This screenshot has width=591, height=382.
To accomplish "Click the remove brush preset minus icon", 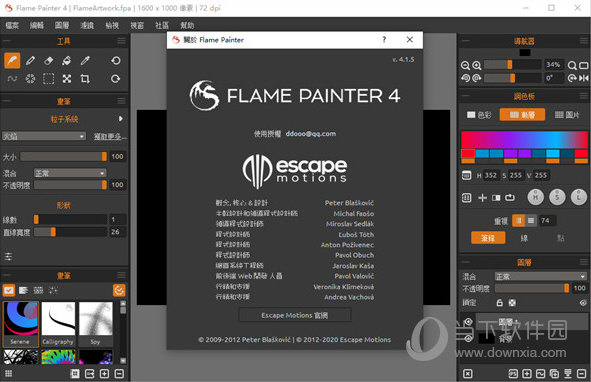I will 119,374.
